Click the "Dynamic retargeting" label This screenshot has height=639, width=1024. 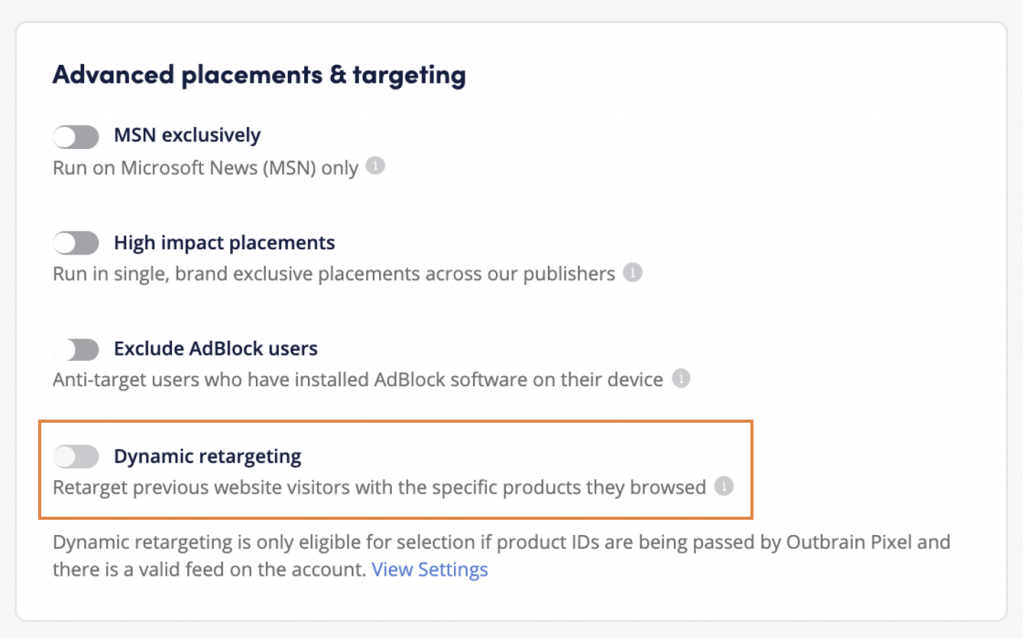pos(207,457)
